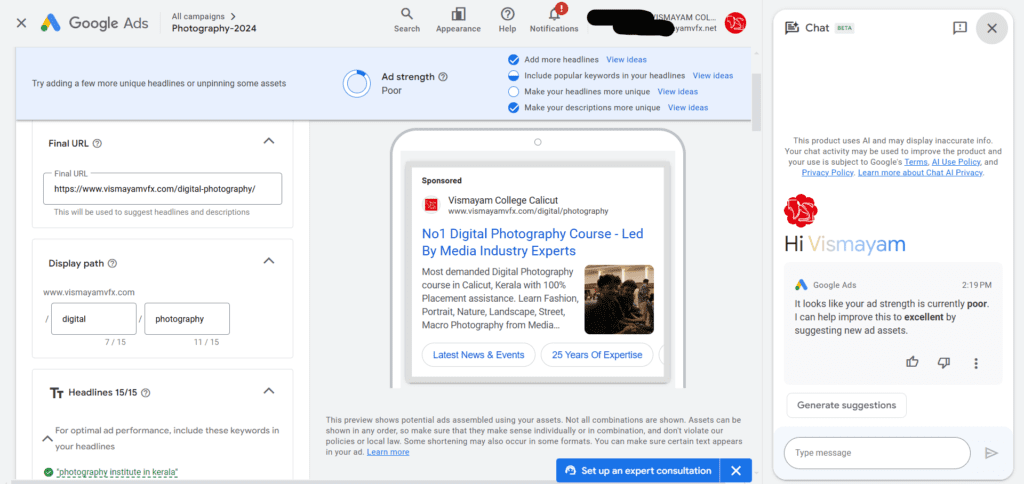Collapse the Display path section
Image resolution: width=1024 pixels, height=484 pixels.
point(268,261)
